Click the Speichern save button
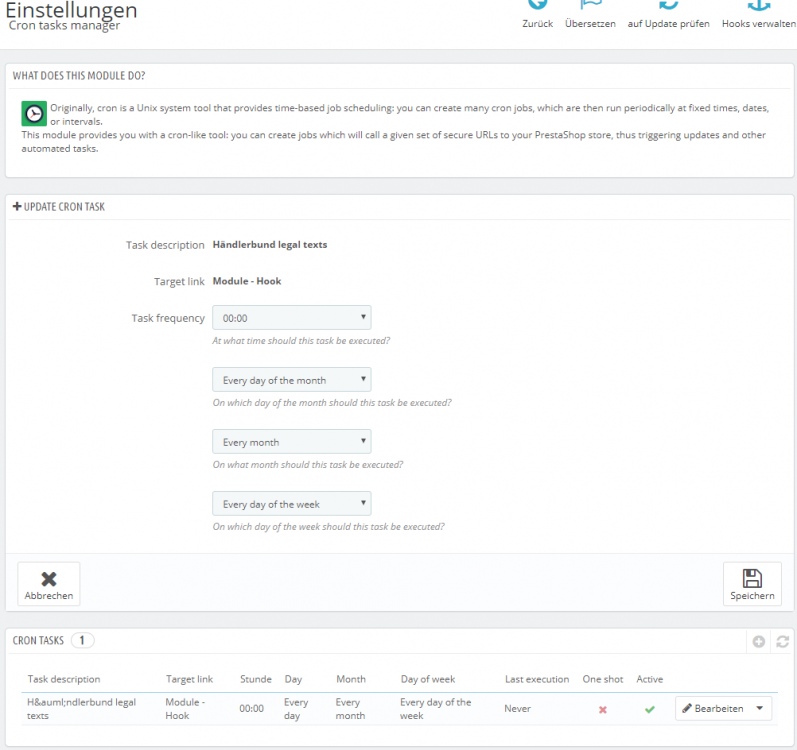The width and height of the screenshot is (797, 750). [752, 584]
